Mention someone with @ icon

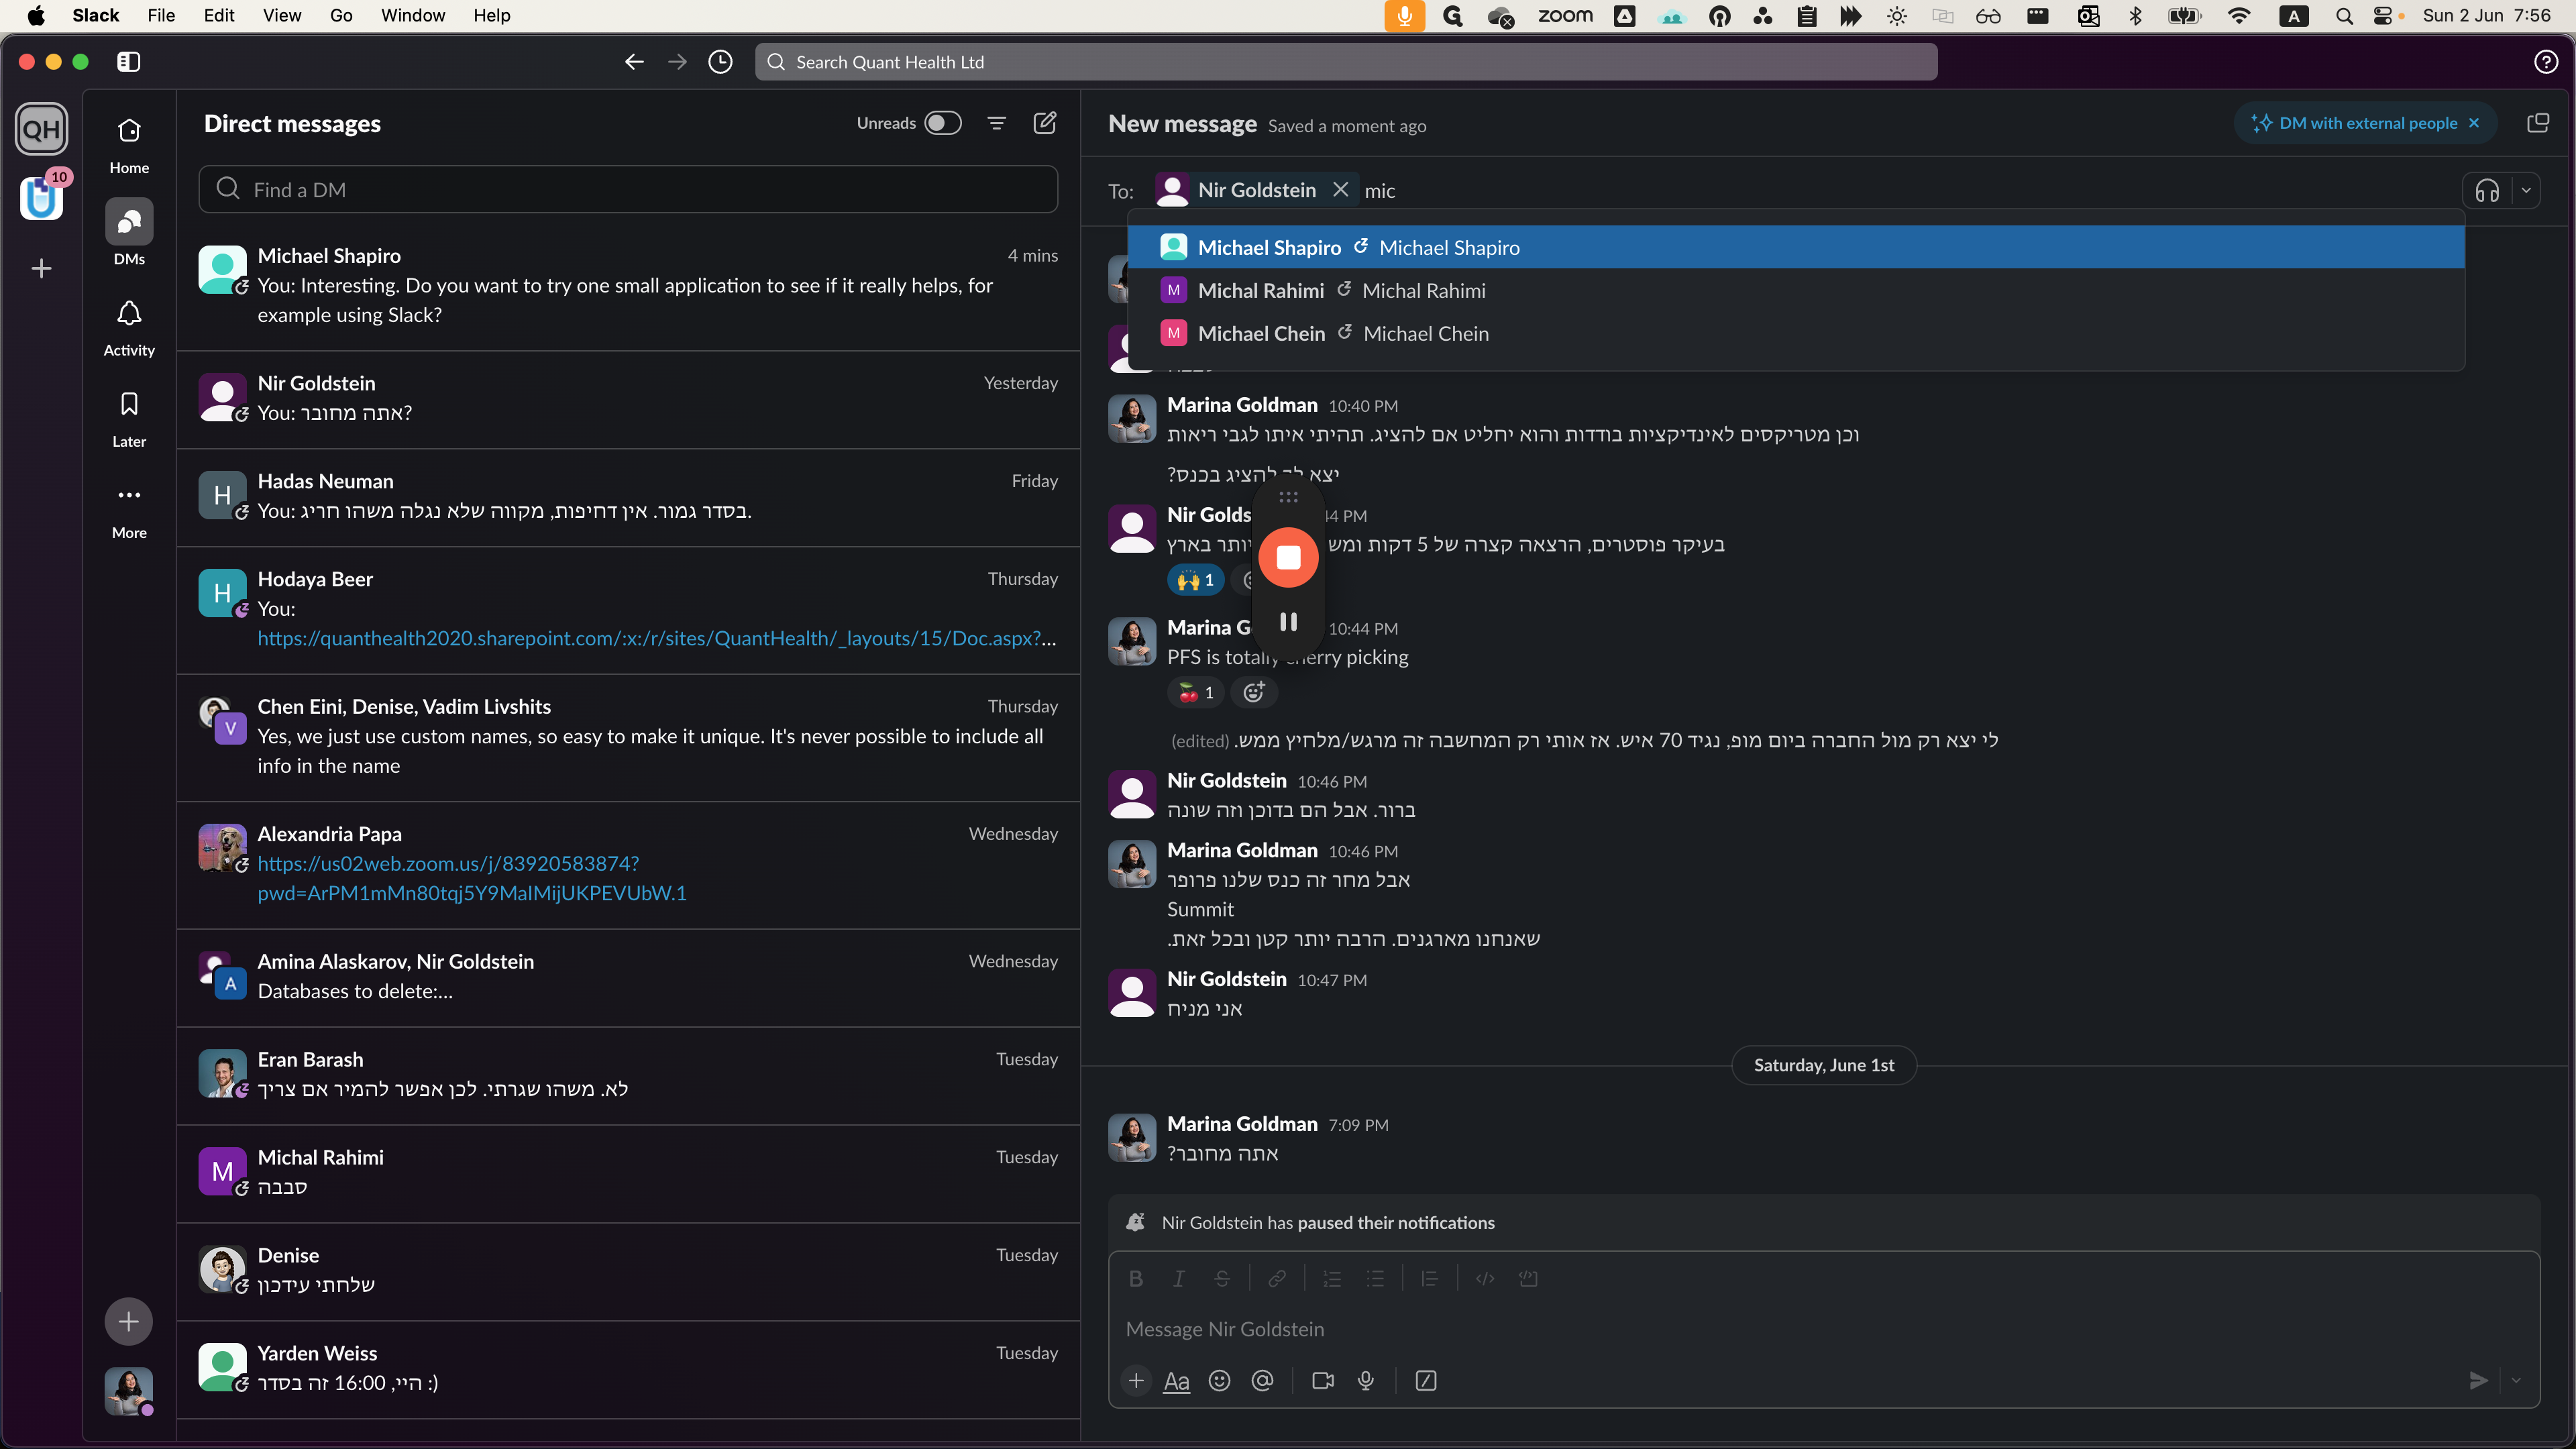click(1262, 1381)
